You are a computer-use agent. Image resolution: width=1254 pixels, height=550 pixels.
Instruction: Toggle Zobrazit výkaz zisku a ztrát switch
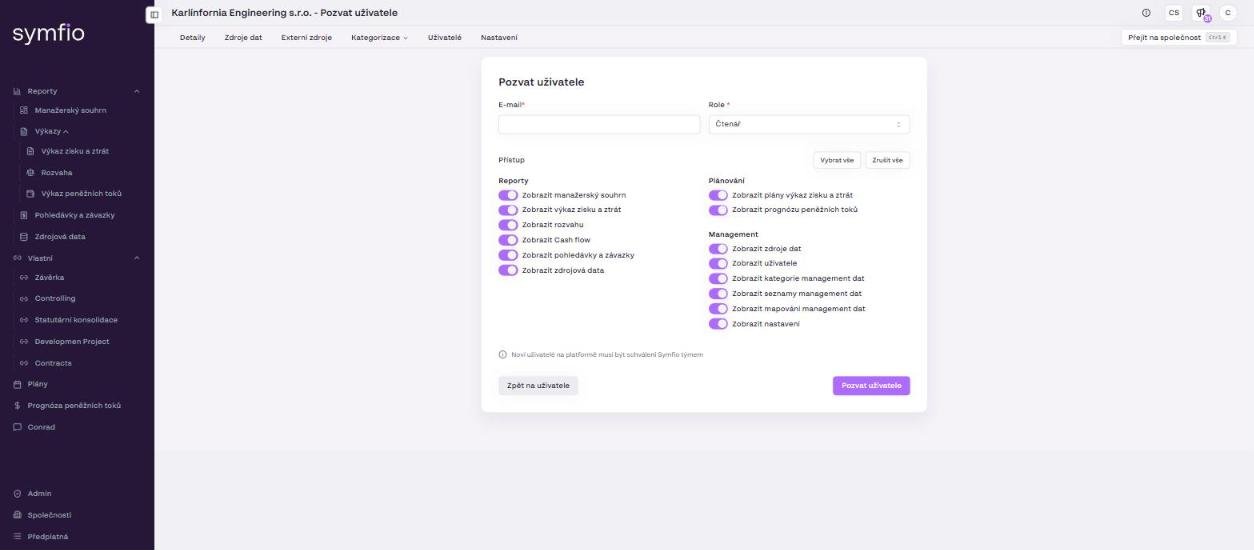(508, 210)
